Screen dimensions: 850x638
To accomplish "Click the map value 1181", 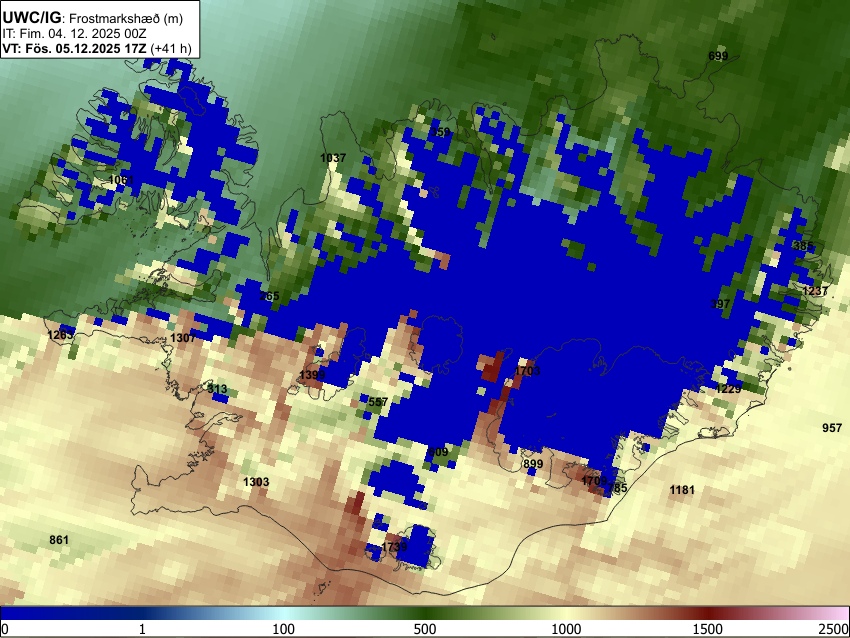I will tap(682, 490).
